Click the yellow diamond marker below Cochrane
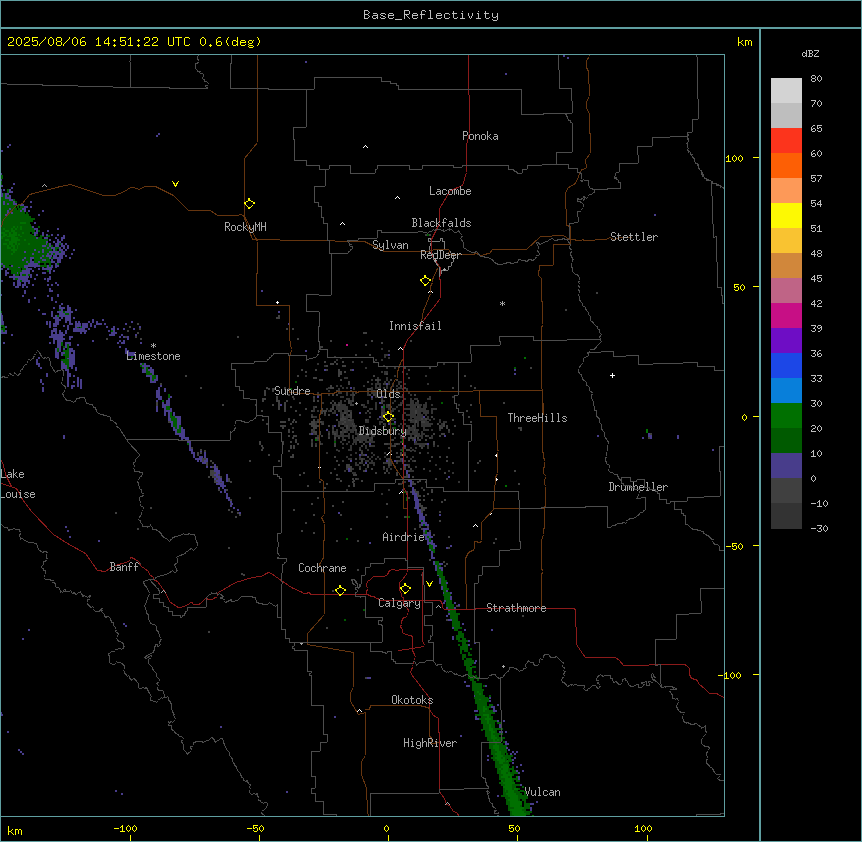 (x=340, y=590)
